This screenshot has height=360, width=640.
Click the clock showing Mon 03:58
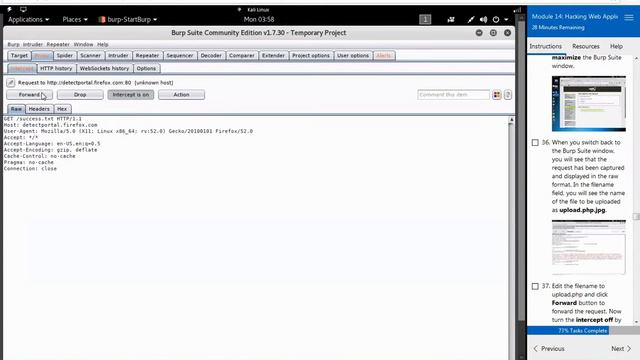point(259,19)
